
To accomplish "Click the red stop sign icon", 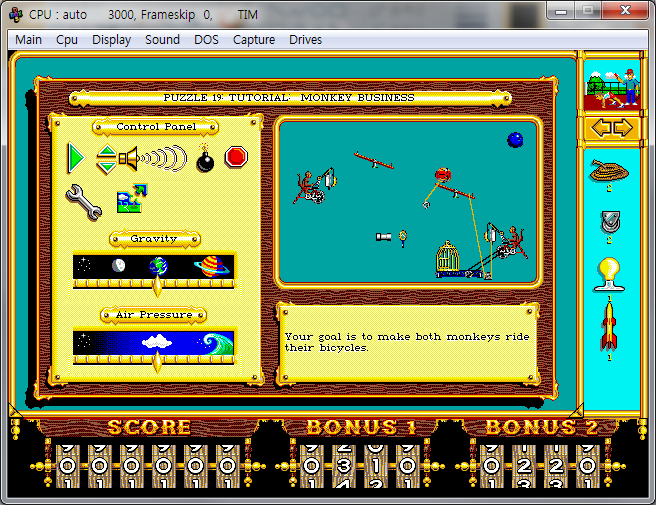I will 236,157.
